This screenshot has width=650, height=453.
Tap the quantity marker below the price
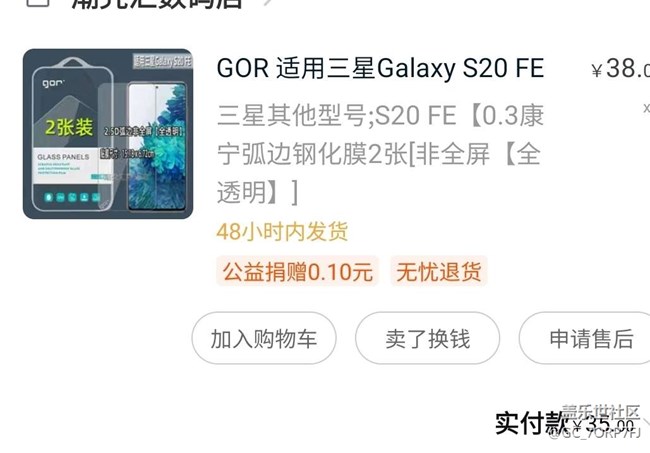[646, 108]
